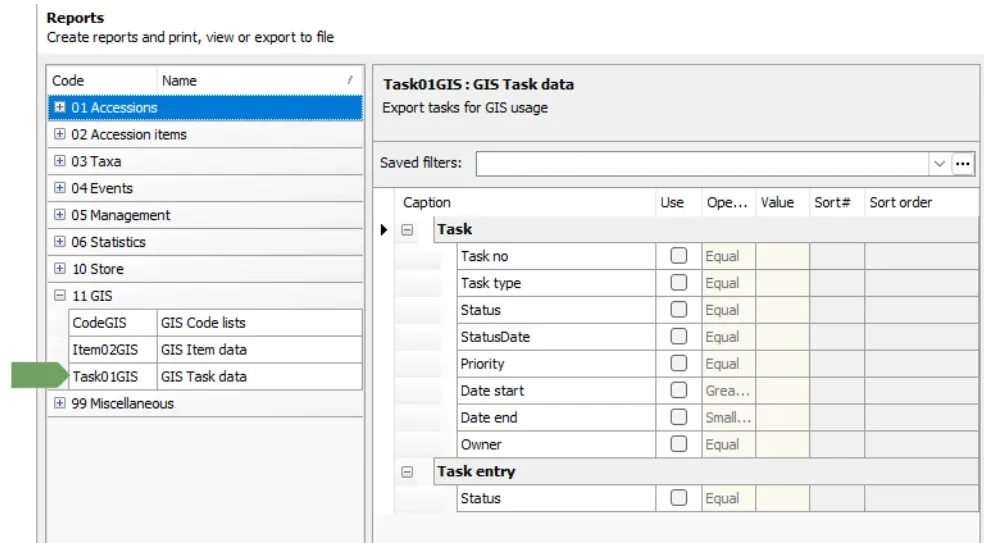Expand the 01 Accessions group
The width and height of the screenshot is (984, 543).
pyautogui.click(x=60, y=107)
